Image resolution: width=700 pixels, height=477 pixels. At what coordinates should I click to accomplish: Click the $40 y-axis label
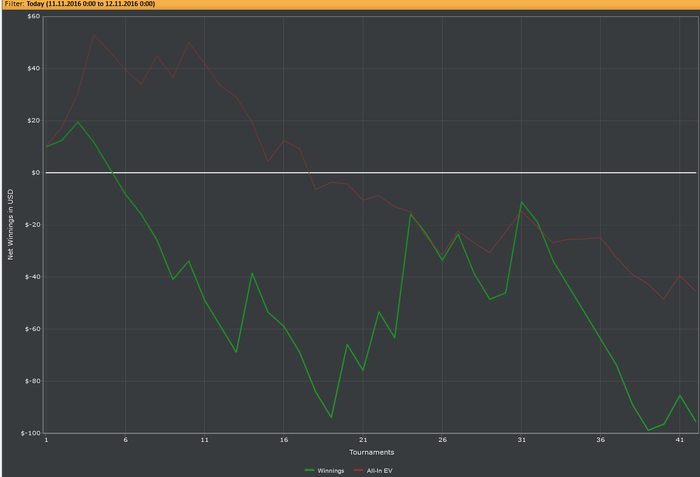tap(33, 68)
